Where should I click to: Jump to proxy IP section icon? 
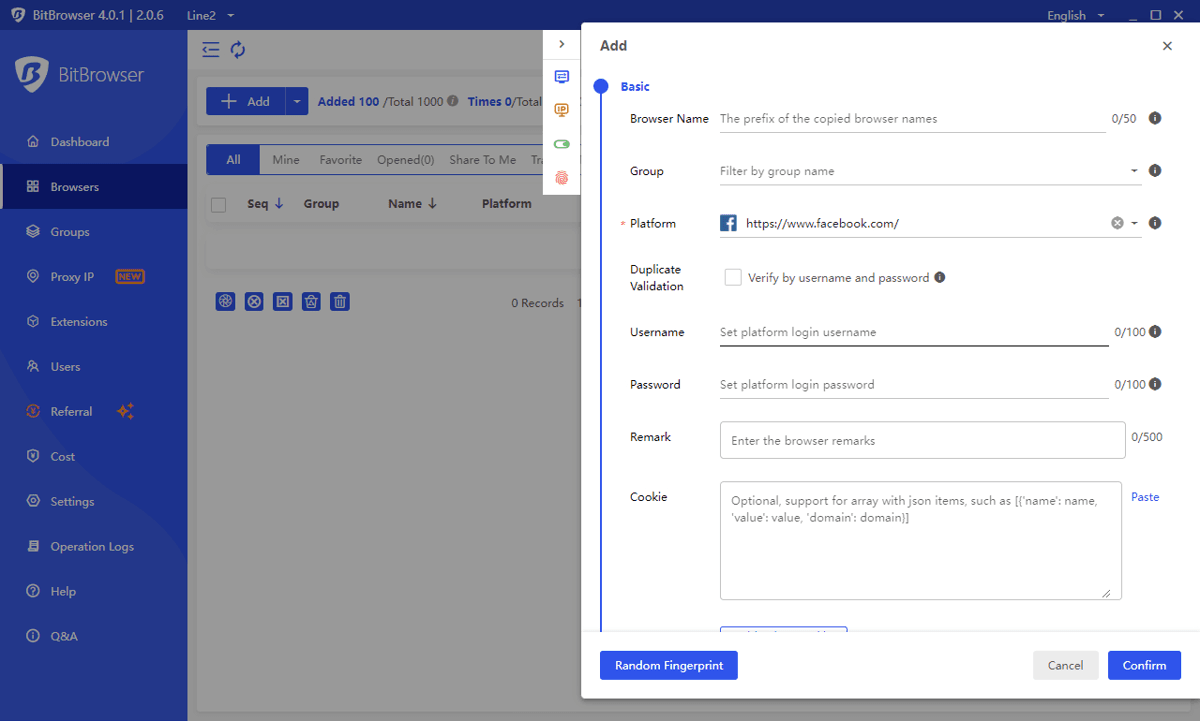tap(562, 110)
